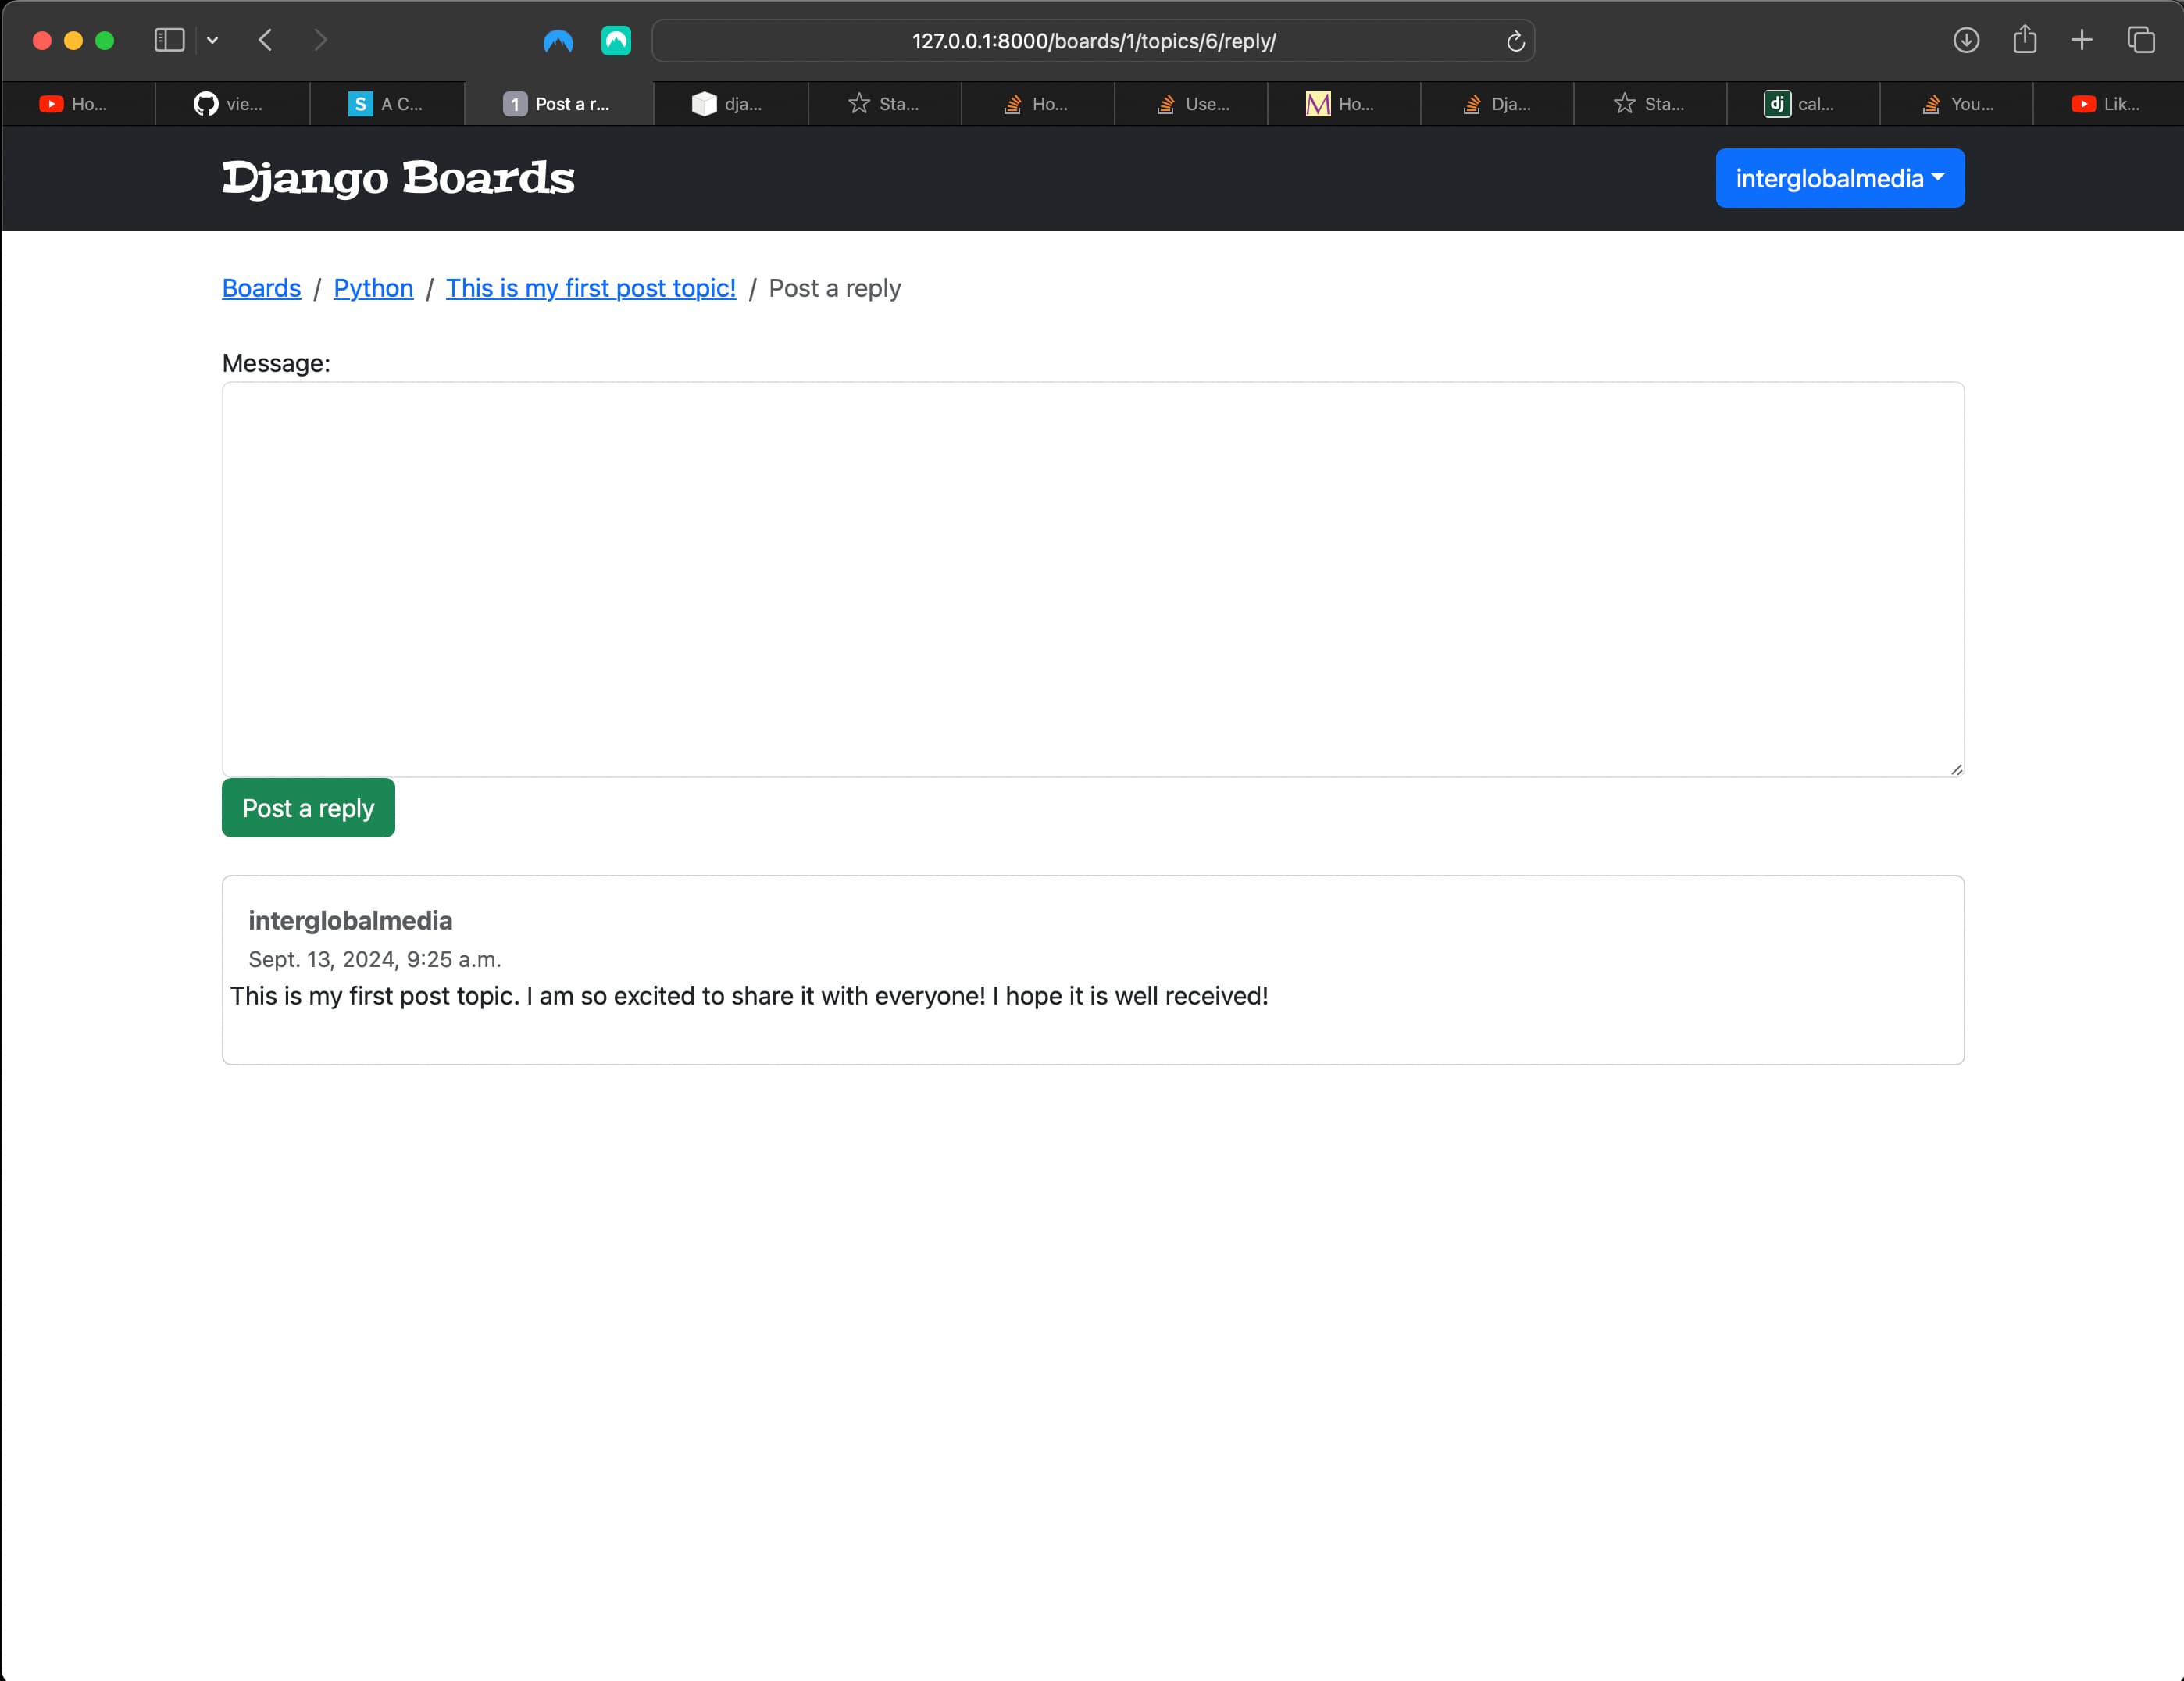The width and height of the screenshot is (2184, 1681).
Task: Focus the Message text area
Action: [1092, 579]
